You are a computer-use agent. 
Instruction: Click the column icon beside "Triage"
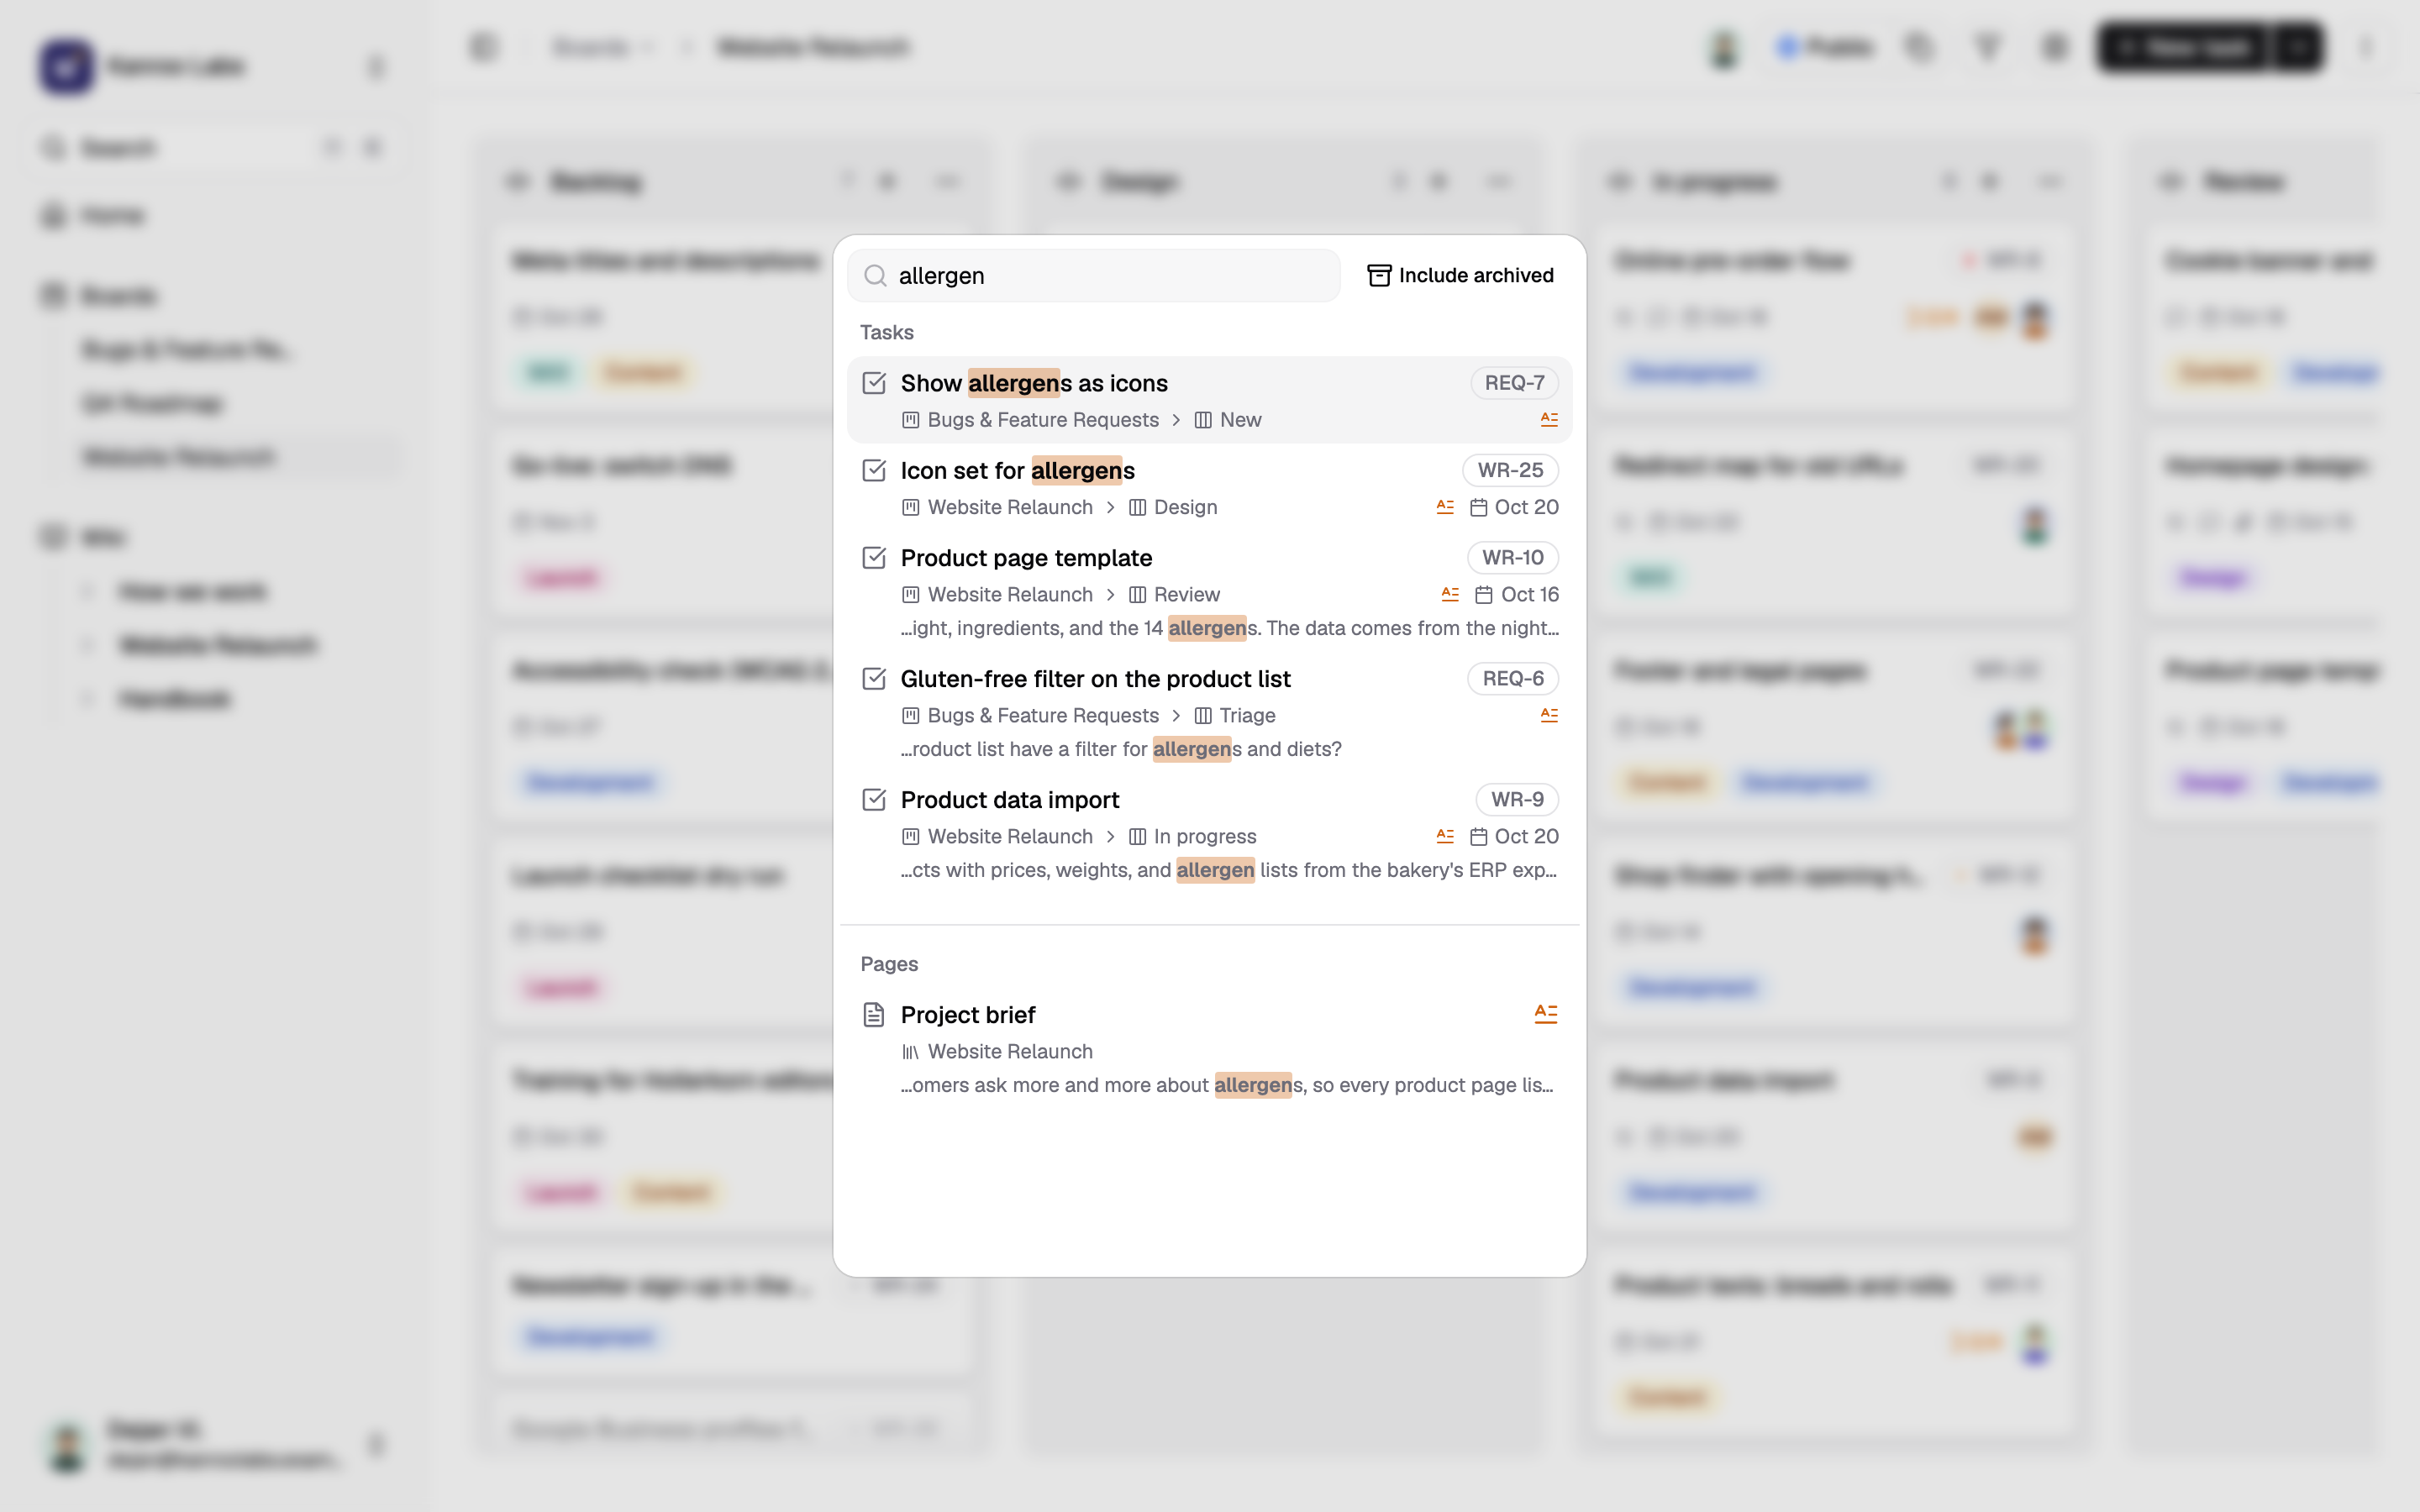(x=1203, y=715)
